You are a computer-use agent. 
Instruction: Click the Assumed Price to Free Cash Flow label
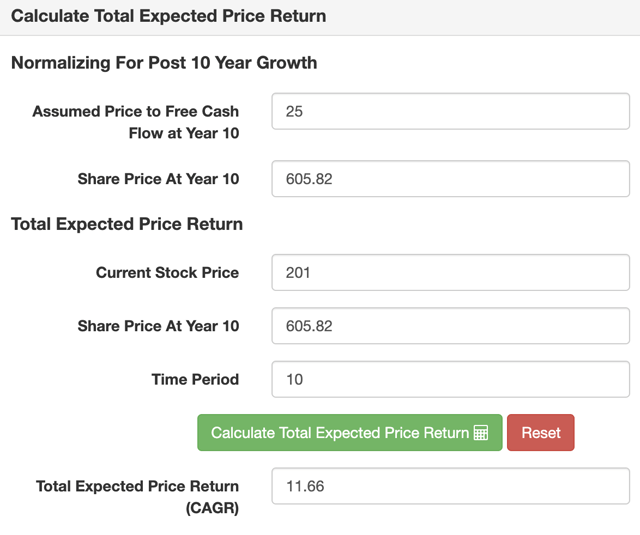click(x=136, y=122)
